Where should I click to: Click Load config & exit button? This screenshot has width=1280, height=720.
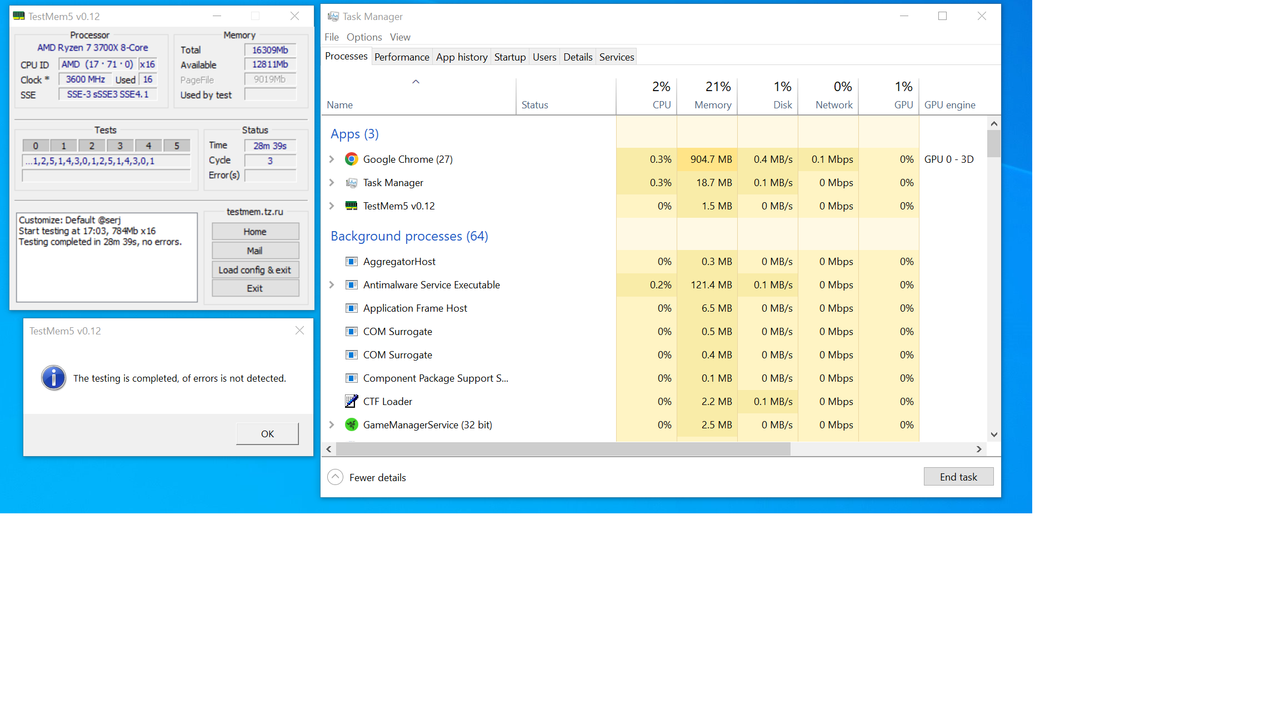click(x=255, y=269)
